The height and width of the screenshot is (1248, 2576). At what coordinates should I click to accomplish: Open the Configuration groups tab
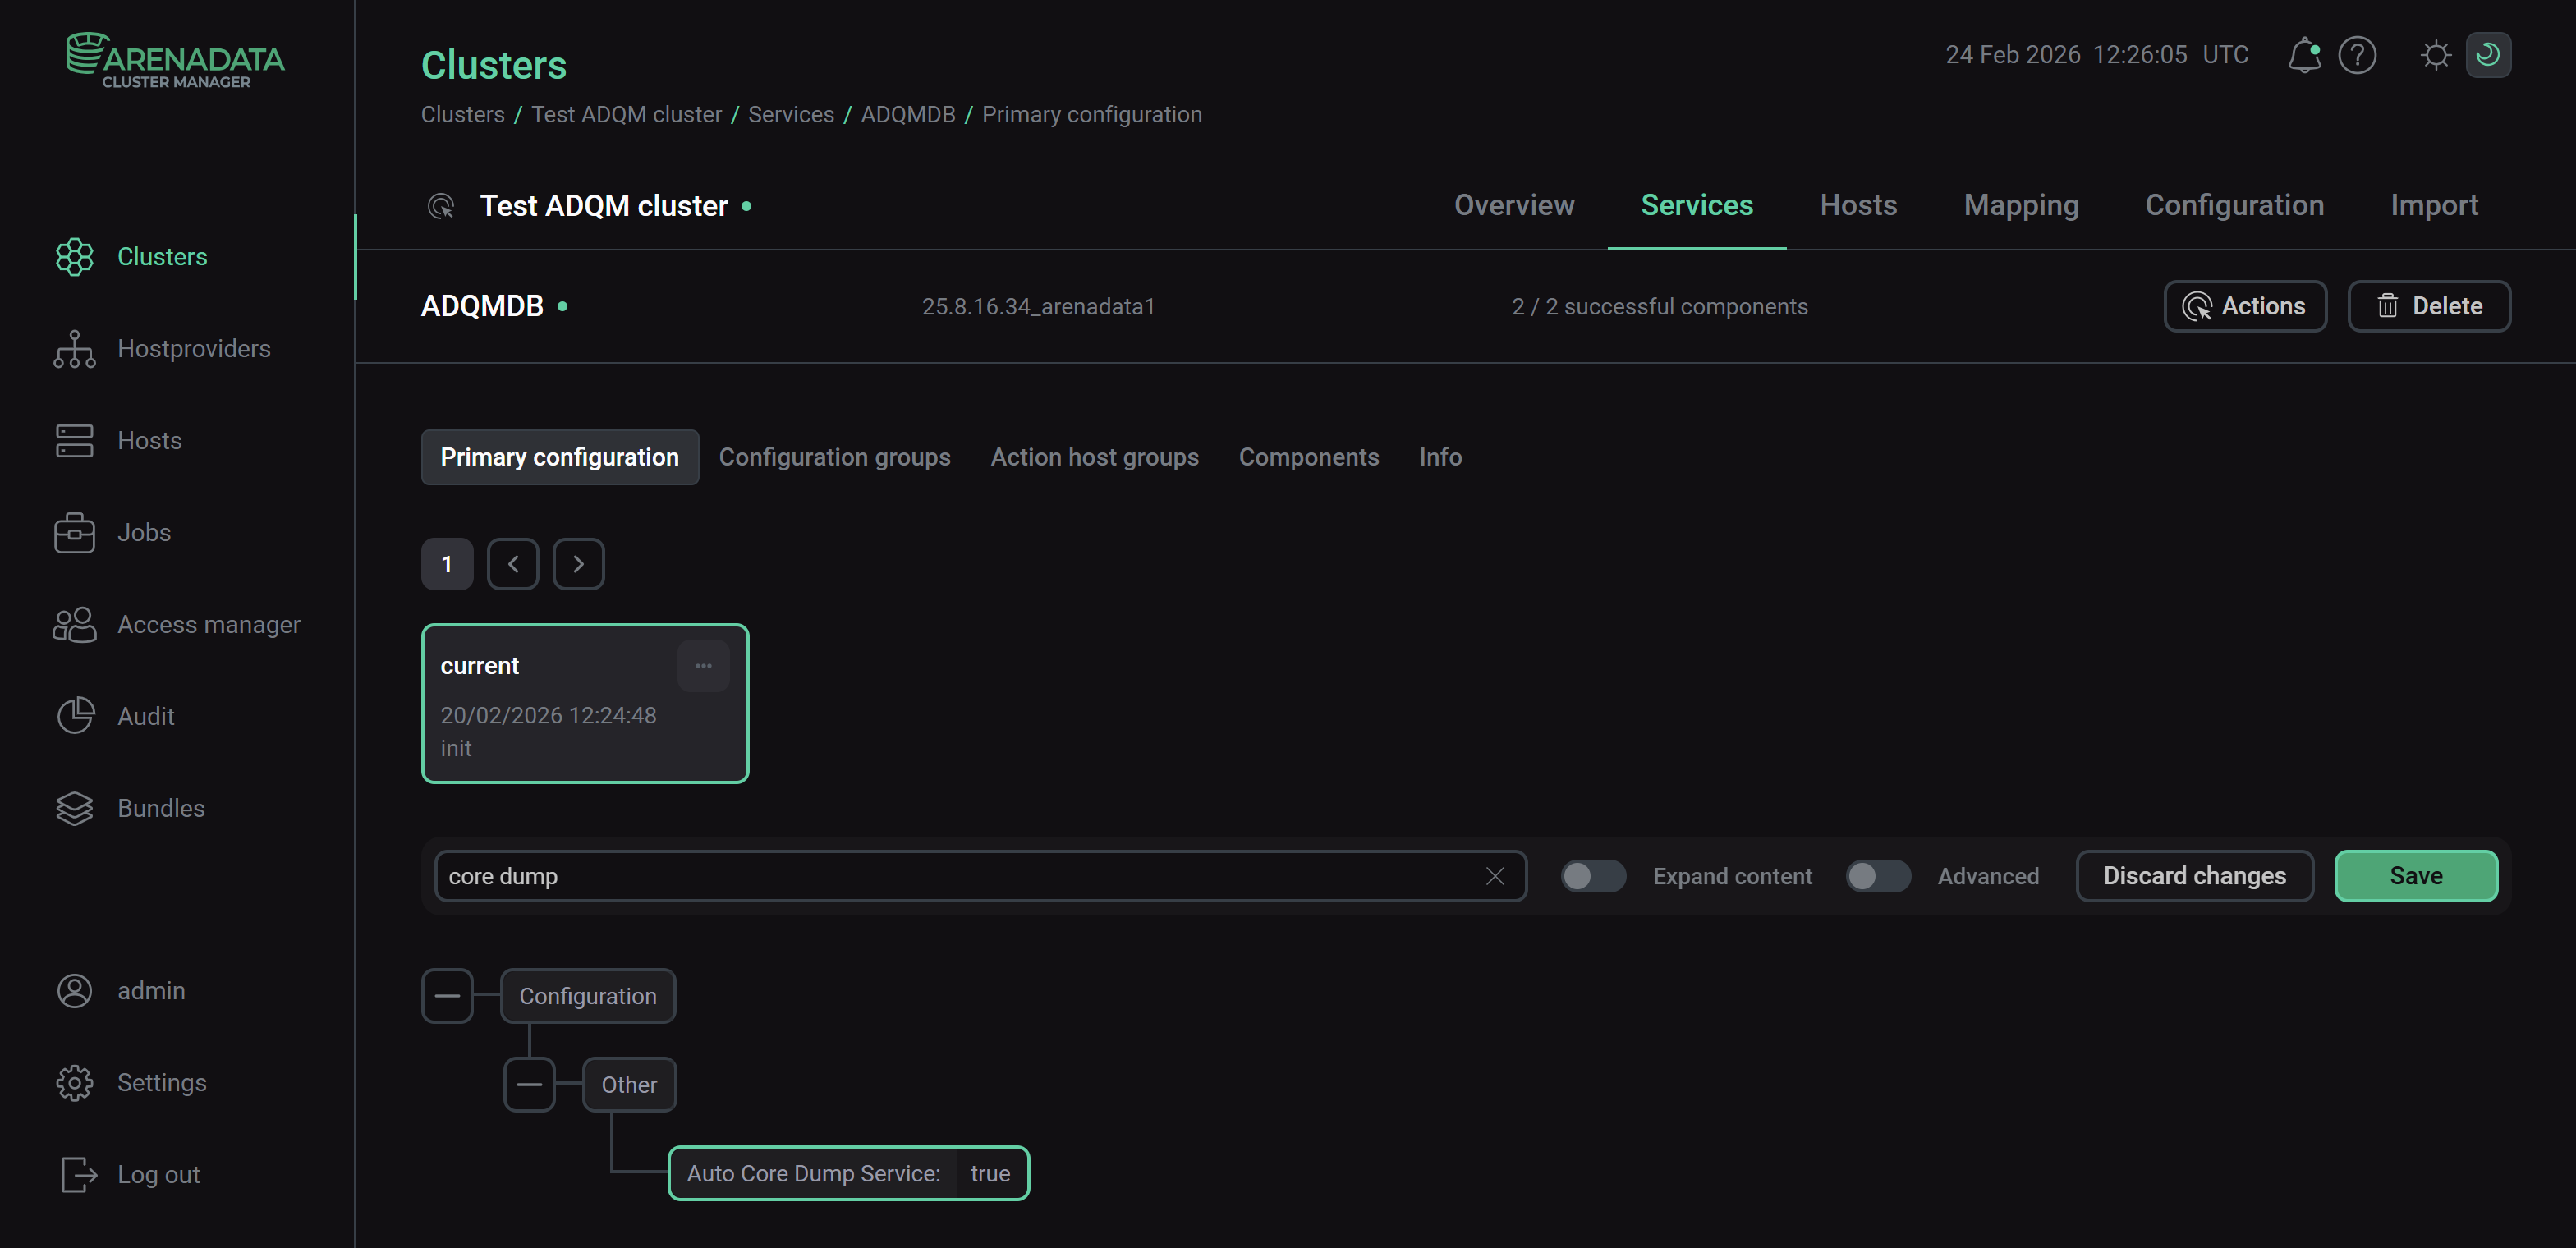tap(834, 457)
